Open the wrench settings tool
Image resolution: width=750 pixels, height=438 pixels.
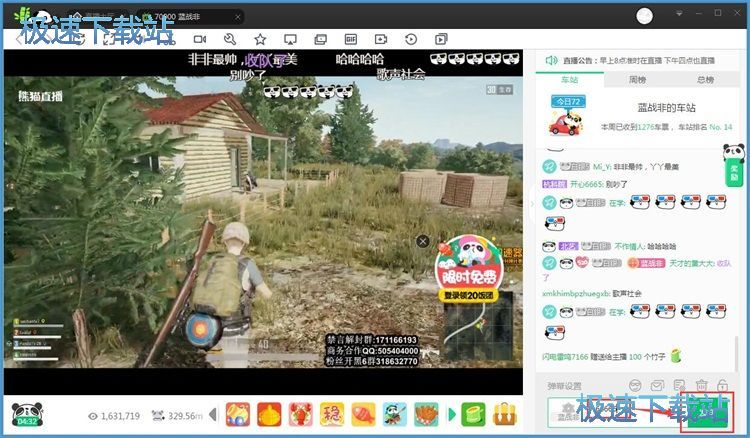(x=230, y=39)
